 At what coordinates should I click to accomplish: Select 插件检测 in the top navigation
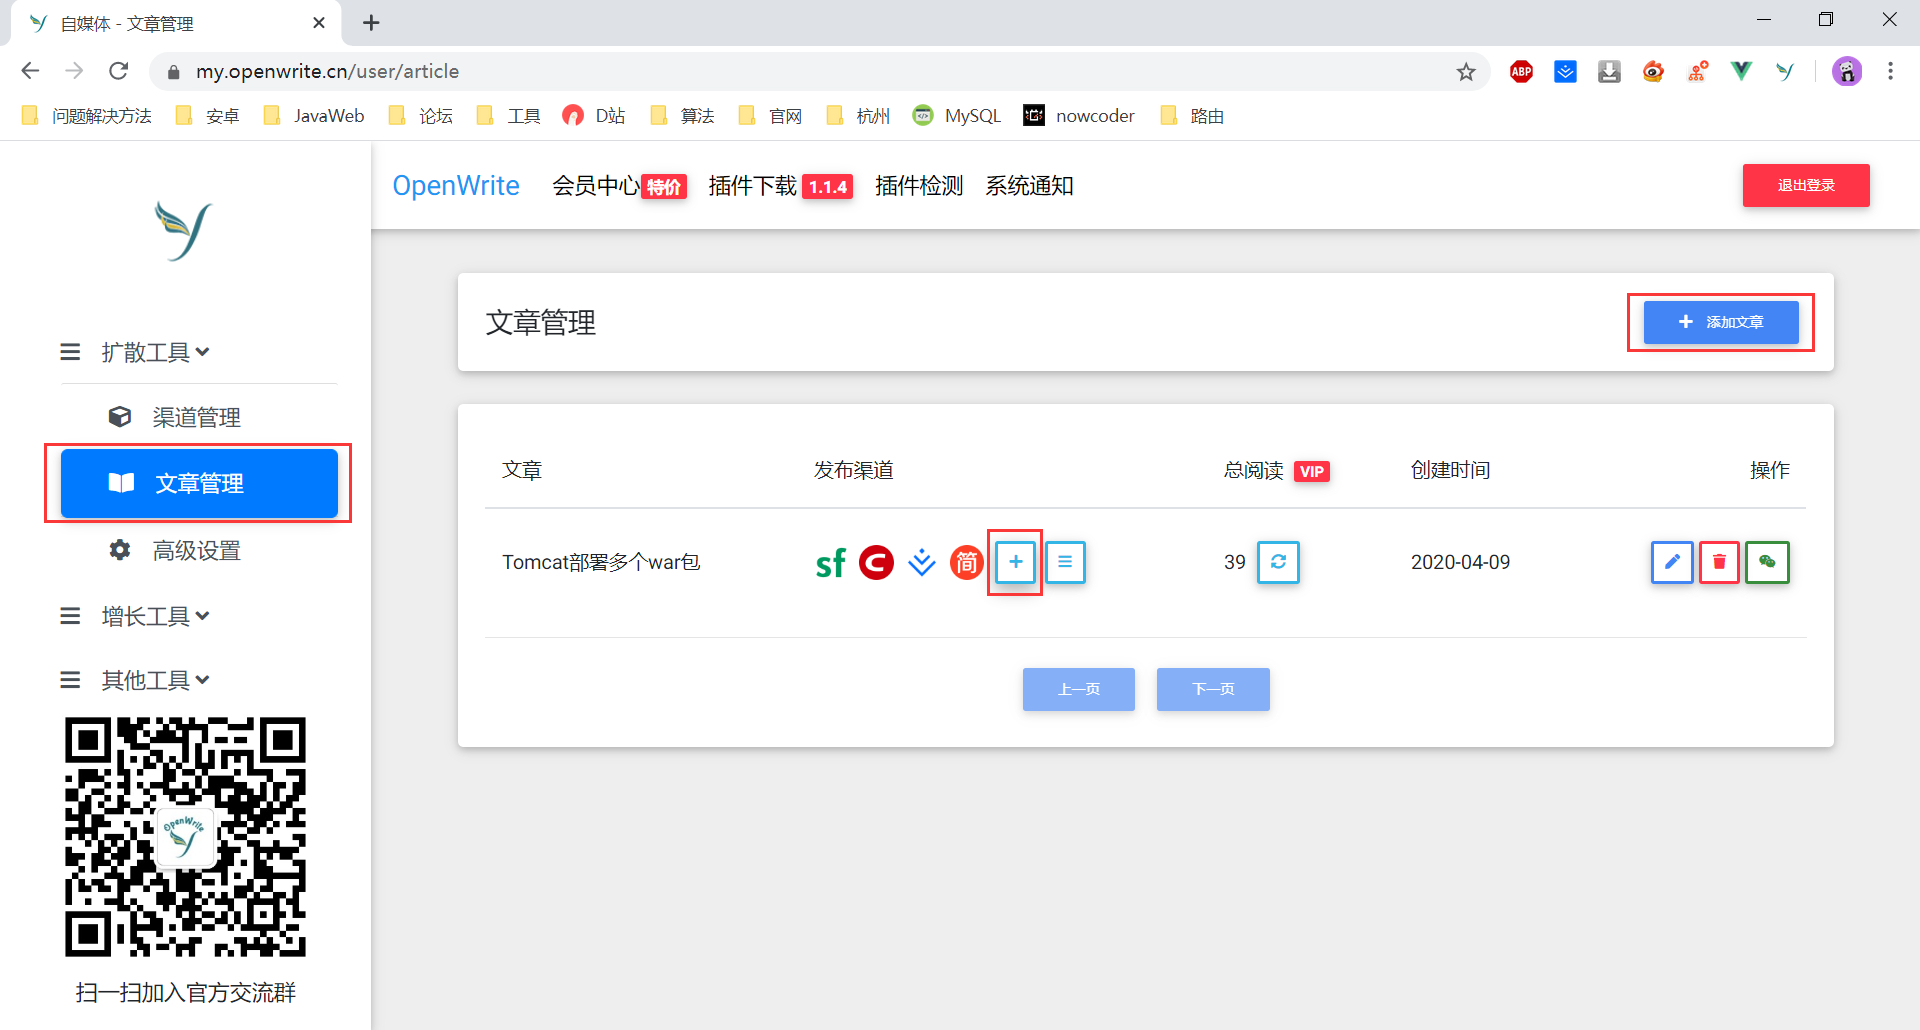pos(918,185)
